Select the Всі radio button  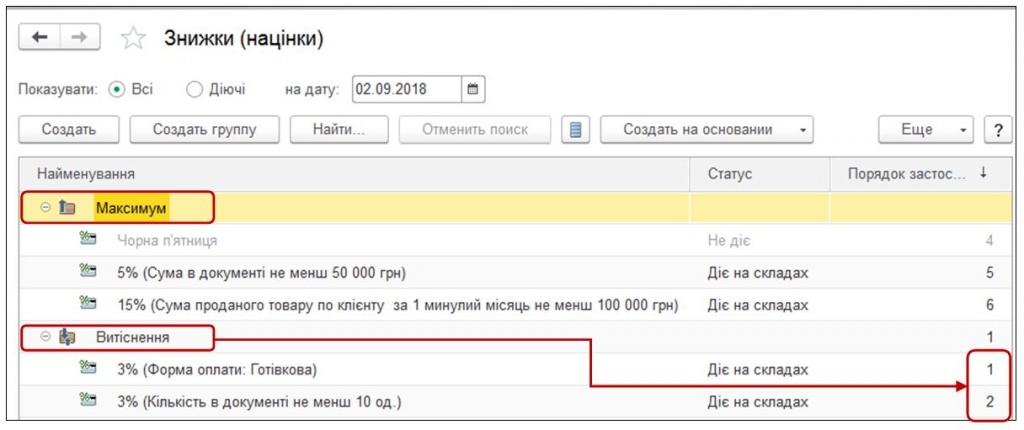[x=116, y=89]
